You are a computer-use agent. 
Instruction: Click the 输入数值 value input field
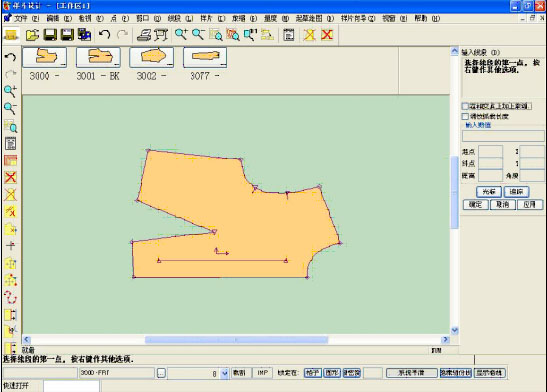(x=503, y=136)
